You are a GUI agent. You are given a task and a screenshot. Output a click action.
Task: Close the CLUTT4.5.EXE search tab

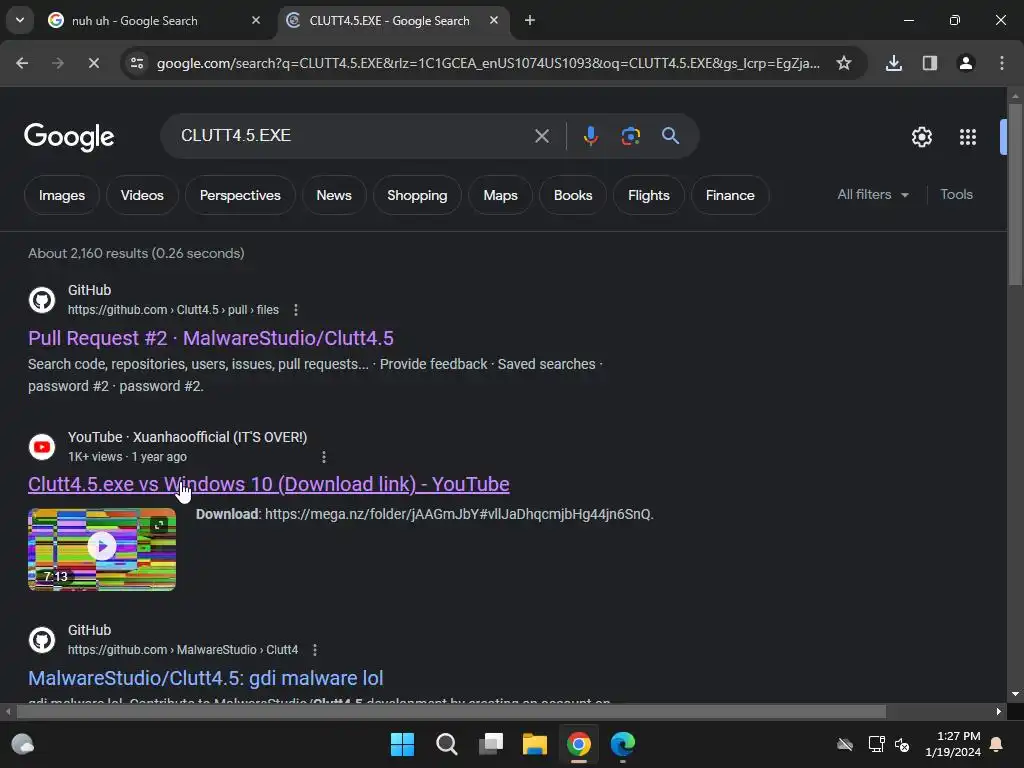tap(494, 20)
